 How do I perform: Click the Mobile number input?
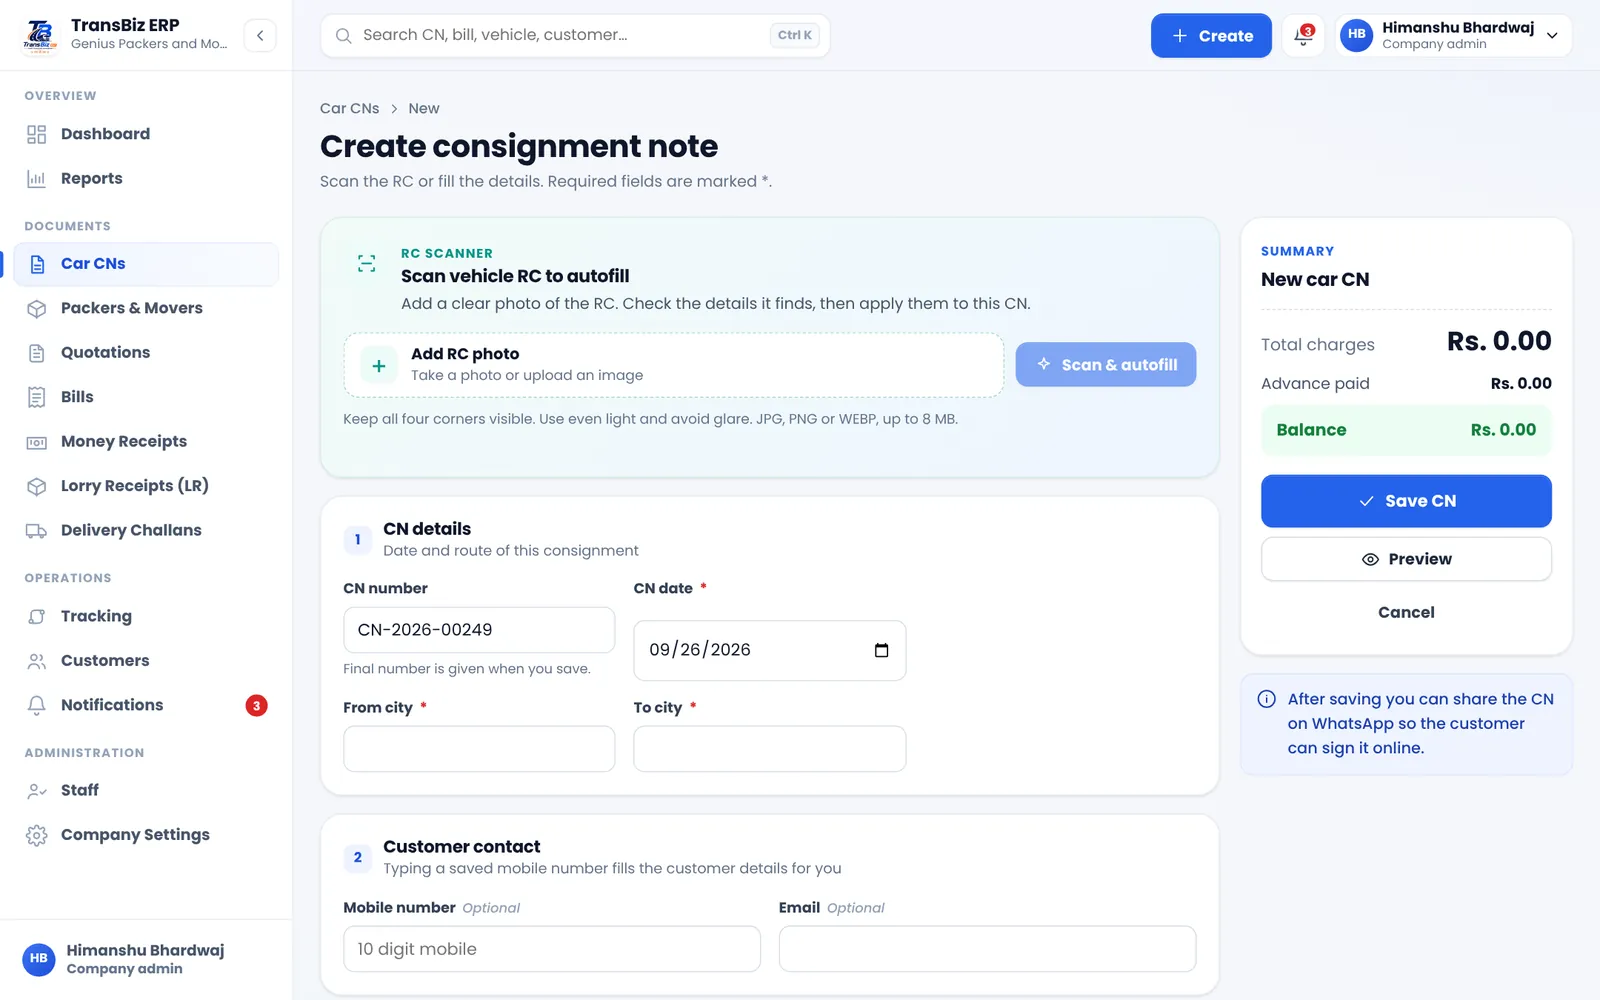coord(552,949)
